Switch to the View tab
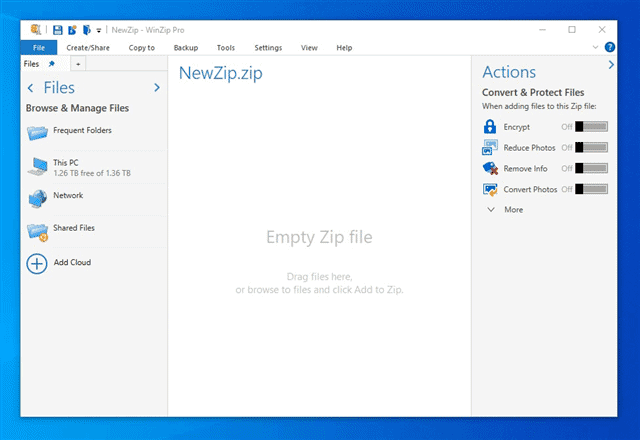The height and width of the screenshot is (440, 640). (309, 48)
